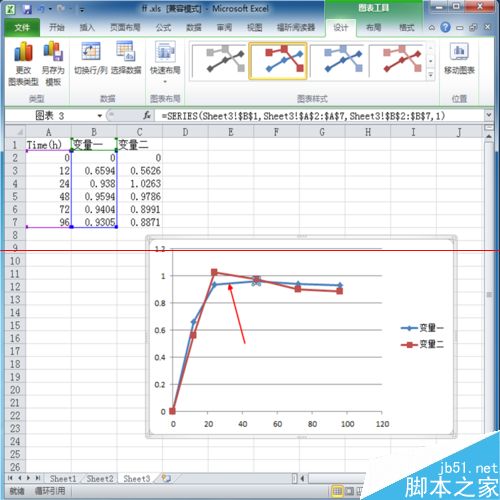500x500 pixels.
Task: Click the chart horizontal axis label 60
Action: pos(277,424)
